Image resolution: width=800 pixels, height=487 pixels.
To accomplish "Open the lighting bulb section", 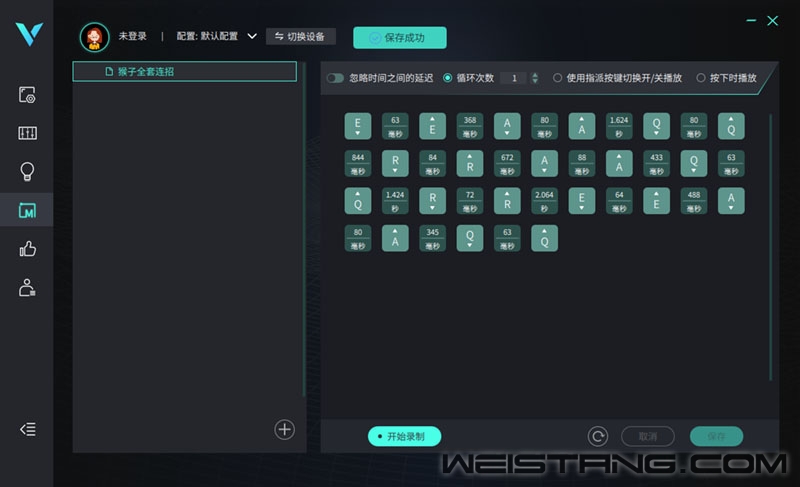I will click(28, 171).
